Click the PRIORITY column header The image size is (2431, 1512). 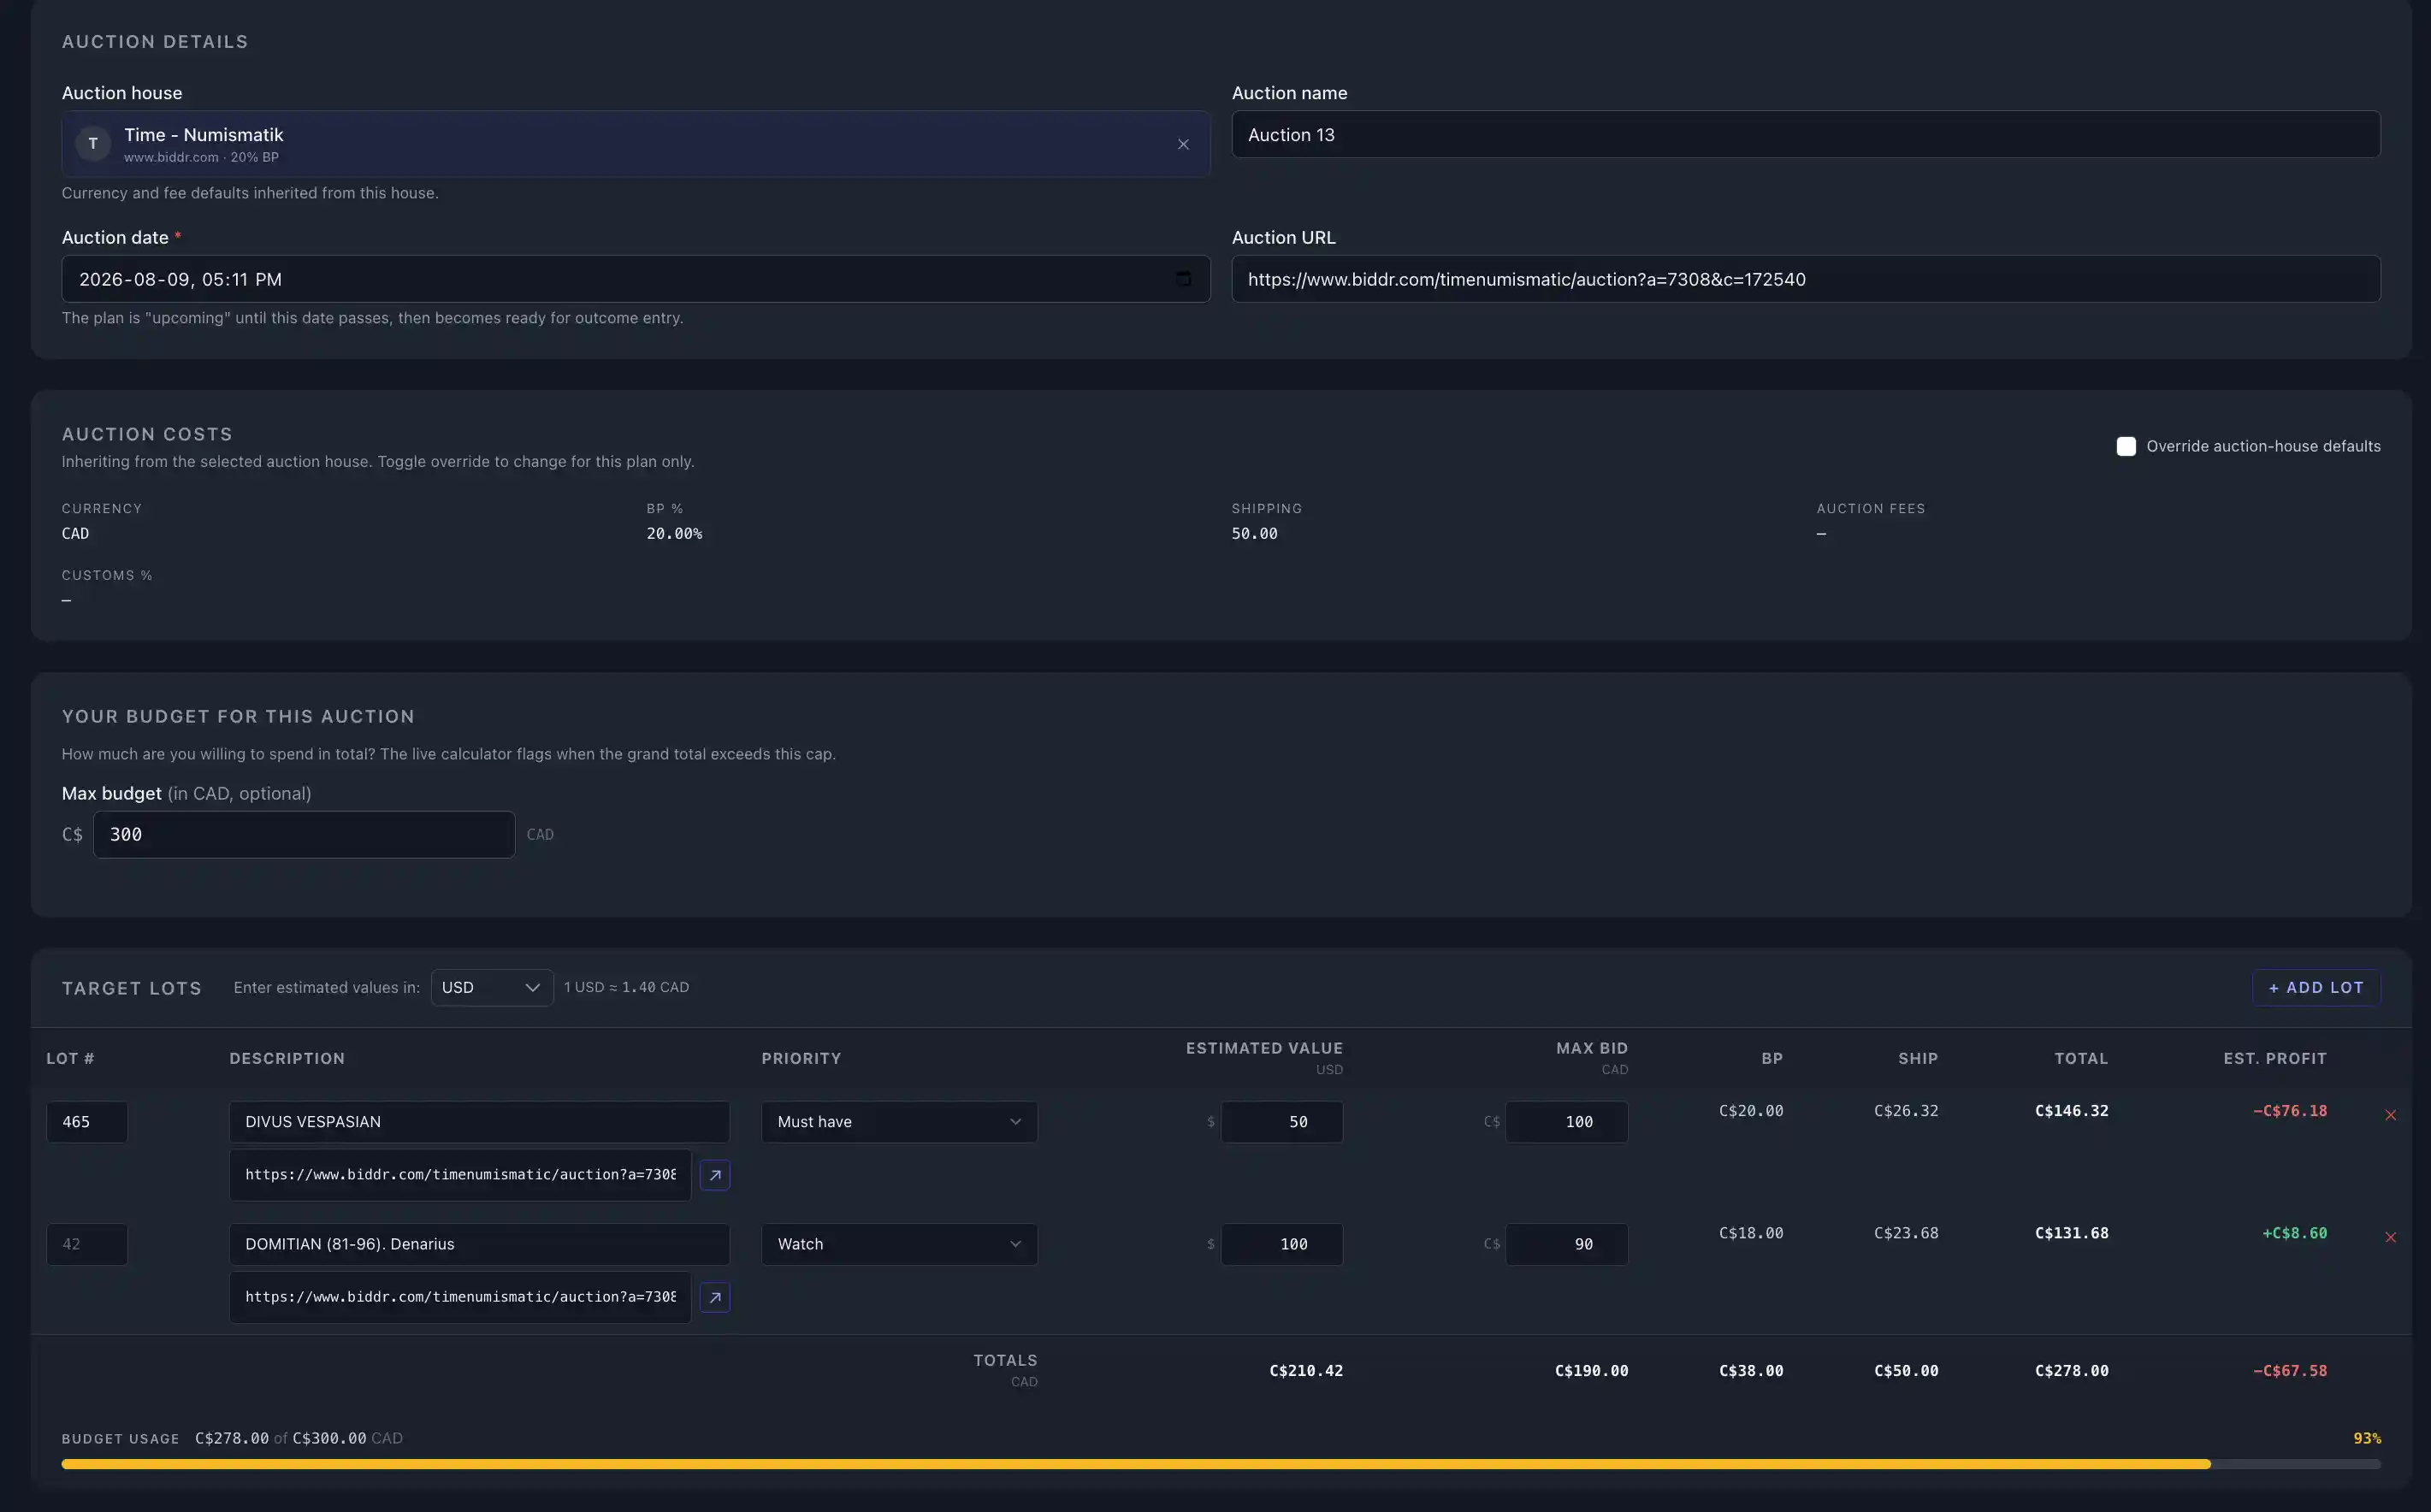pos(801,1058)
